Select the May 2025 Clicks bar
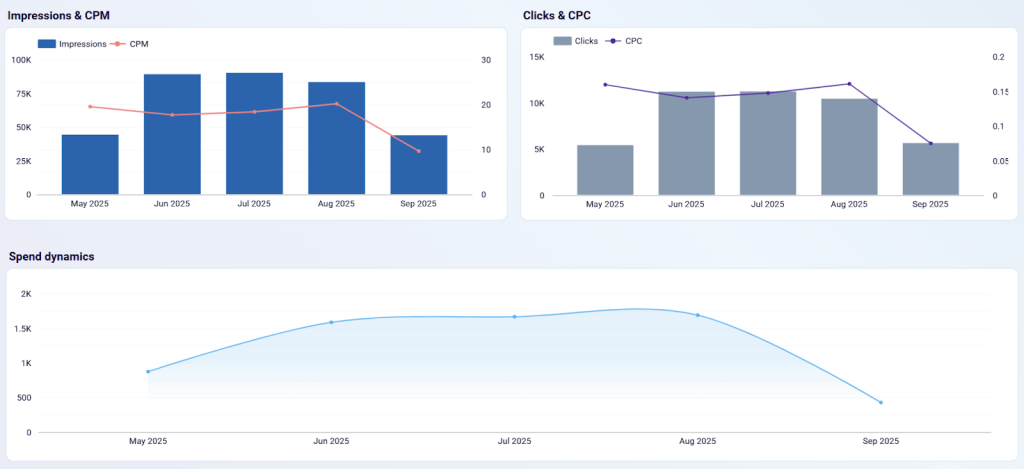The width and height of the screenshot is (1024, 469). [x=605, y=170]
